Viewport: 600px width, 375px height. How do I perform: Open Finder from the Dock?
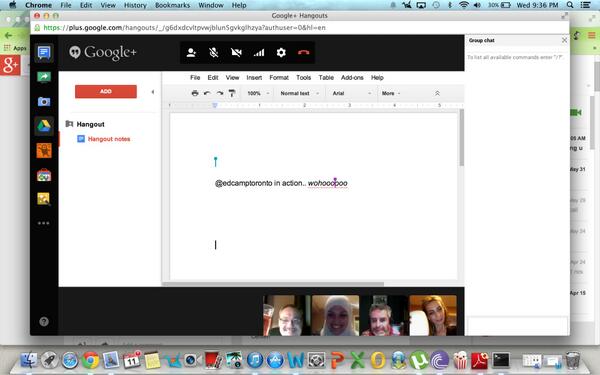[x=29, y=360]
